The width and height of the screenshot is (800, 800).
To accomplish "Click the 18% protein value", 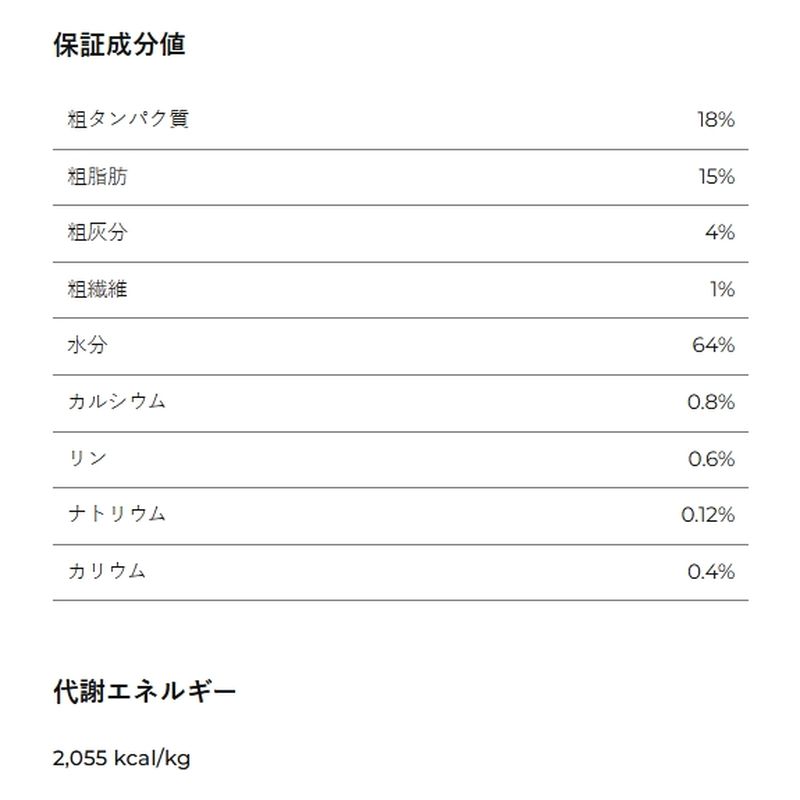I will (x=716, y=120).
